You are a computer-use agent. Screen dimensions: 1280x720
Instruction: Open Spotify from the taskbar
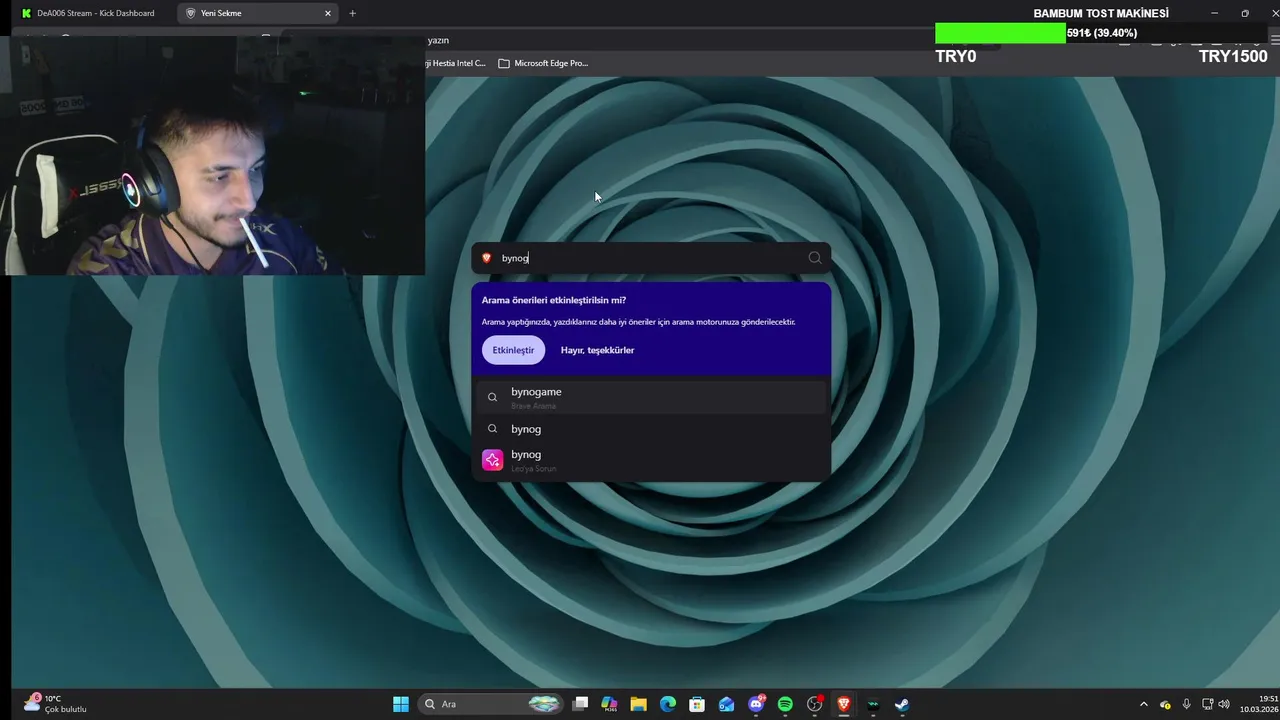[785, 704]
